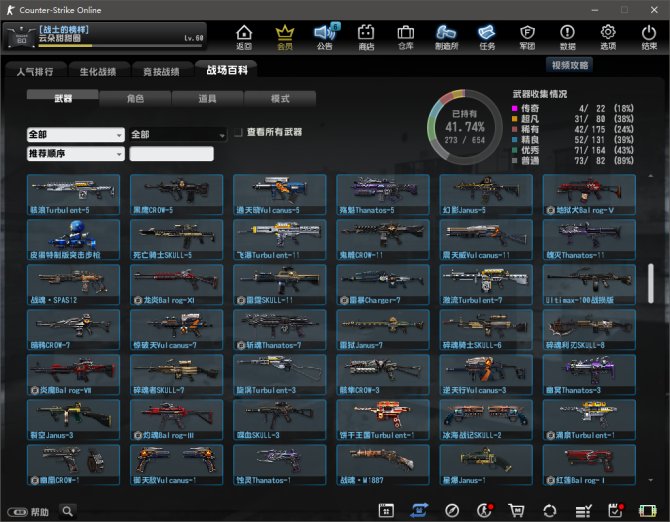The height and width of the screenshot is (522, 670).
Task: Click the player level 60 badge icon
Action: click(21, 37)
